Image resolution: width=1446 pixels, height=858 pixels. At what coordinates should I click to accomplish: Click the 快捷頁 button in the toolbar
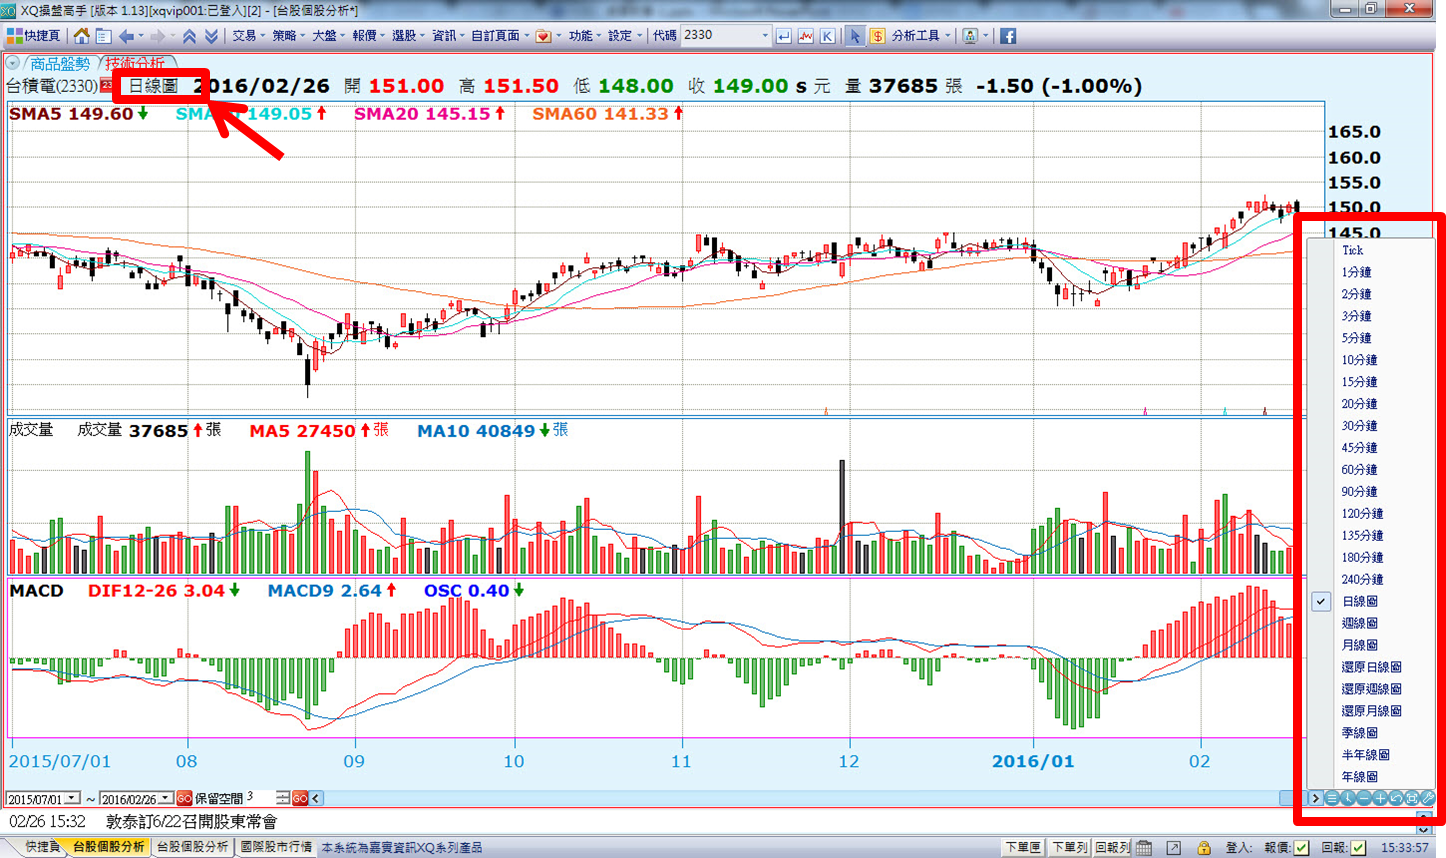(x=34, y=36)
